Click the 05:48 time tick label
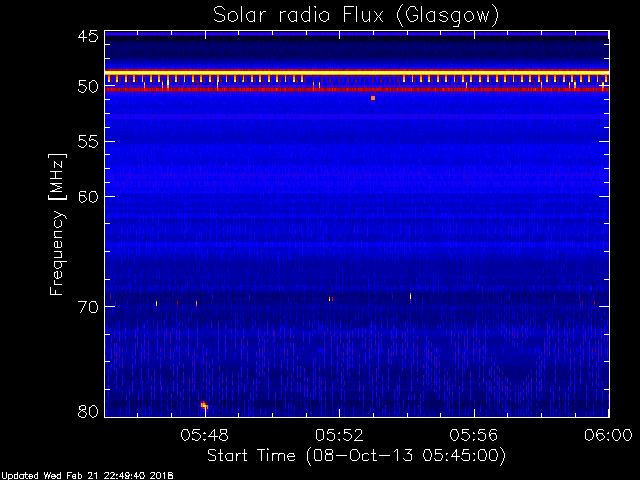This screenshot has width=640, height=480. click(x=204, y=435)
